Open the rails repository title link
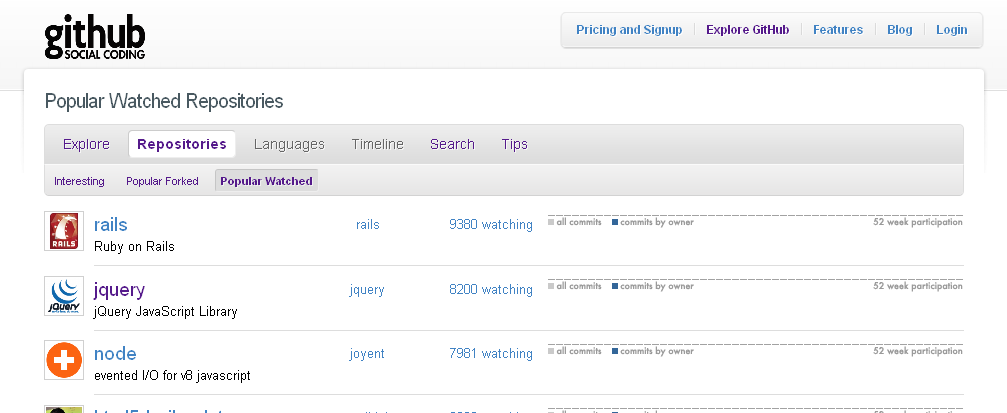The height and width of the screenshot is (413, 1007). 110,224
